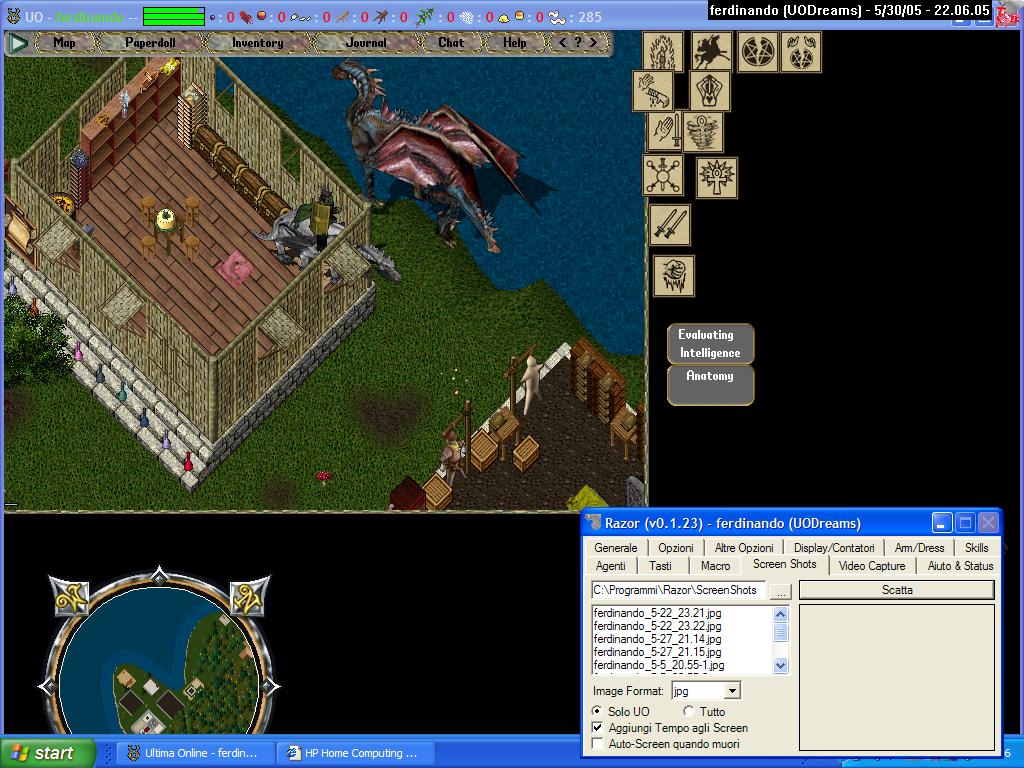The image size is (1024, 768).
Task: Click the green arrow beside Map
Action: click(x=18, y=43)
